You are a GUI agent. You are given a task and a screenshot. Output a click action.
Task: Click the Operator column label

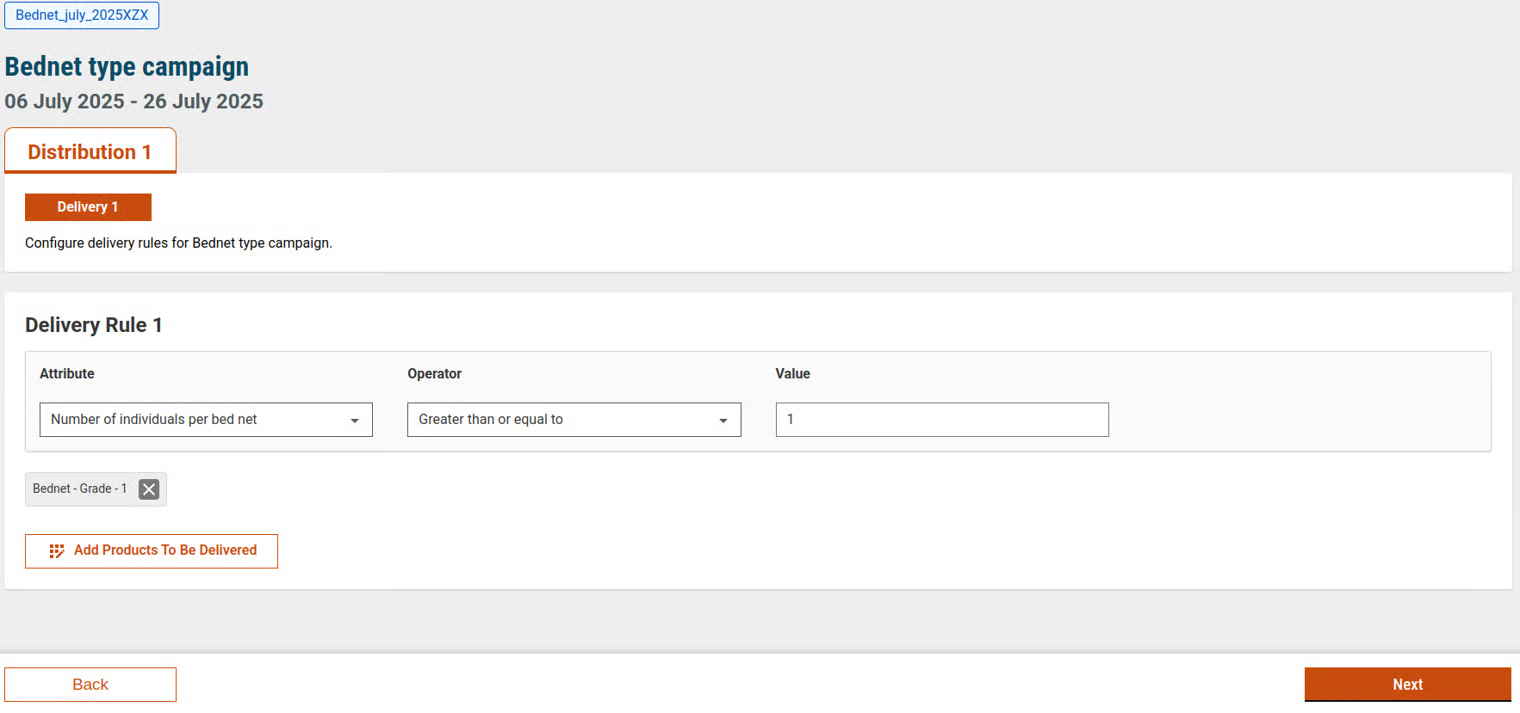pos(434,374)
